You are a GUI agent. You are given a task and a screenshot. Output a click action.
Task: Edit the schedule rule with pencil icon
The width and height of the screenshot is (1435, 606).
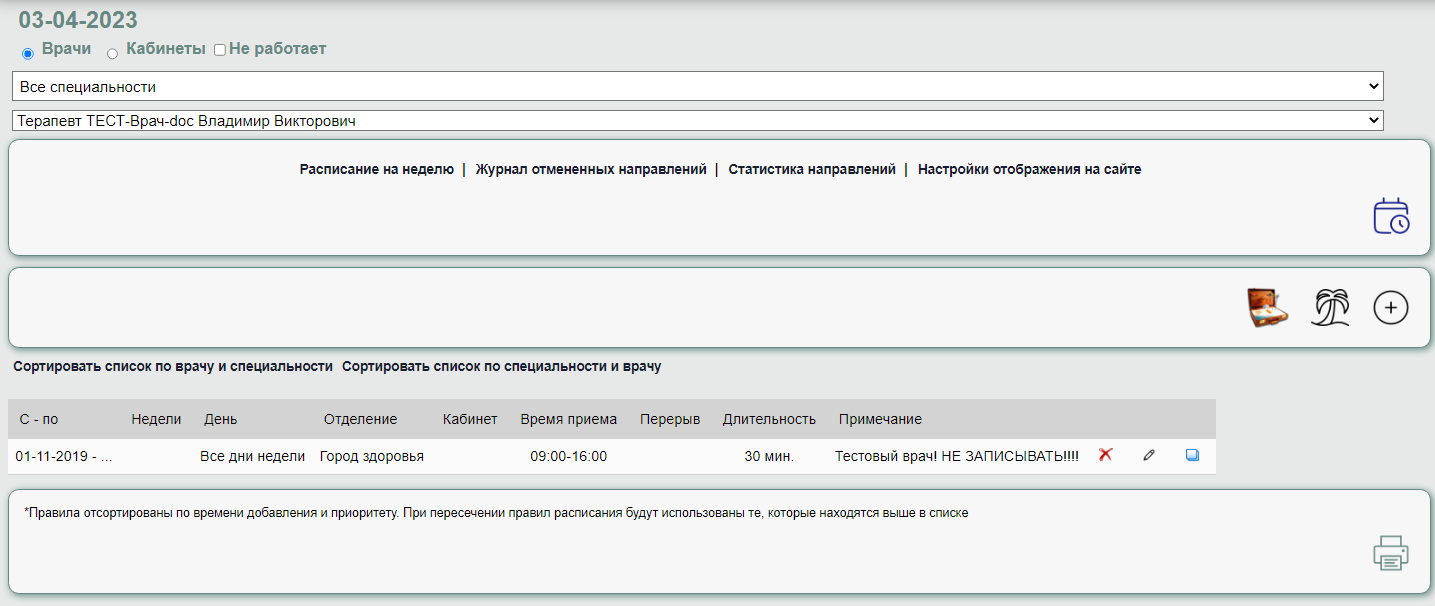1149,456
